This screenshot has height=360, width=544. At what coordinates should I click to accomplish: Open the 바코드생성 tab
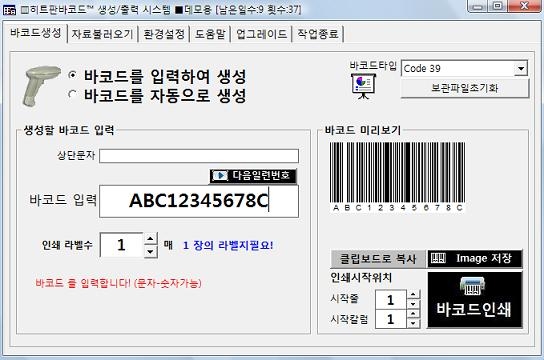tap(35, 33)
